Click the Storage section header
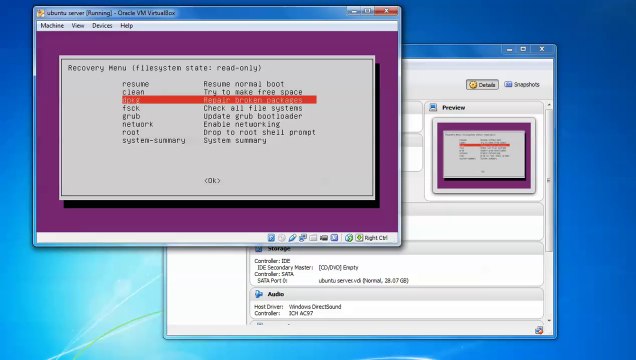The width and height of the screenshot is (636, 360). 396,248
